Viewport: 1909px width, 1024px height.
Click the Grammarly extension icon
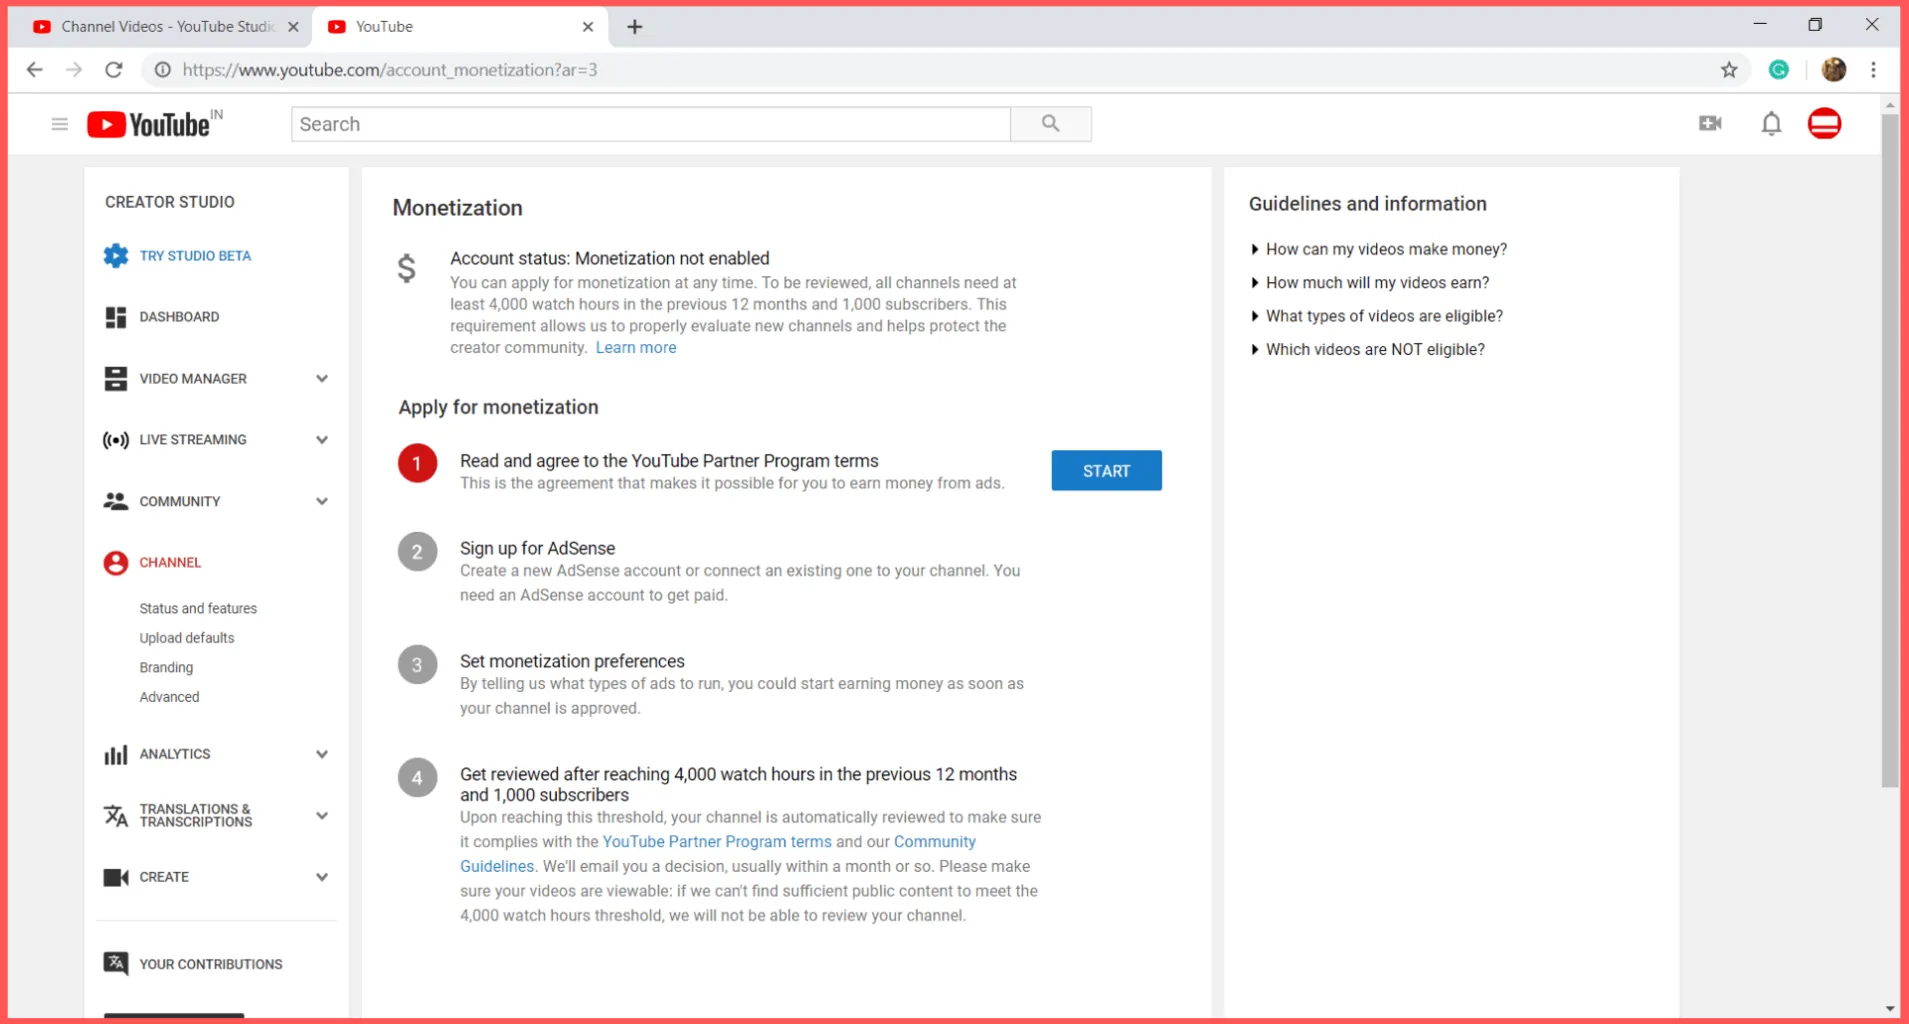point(1778,69)
